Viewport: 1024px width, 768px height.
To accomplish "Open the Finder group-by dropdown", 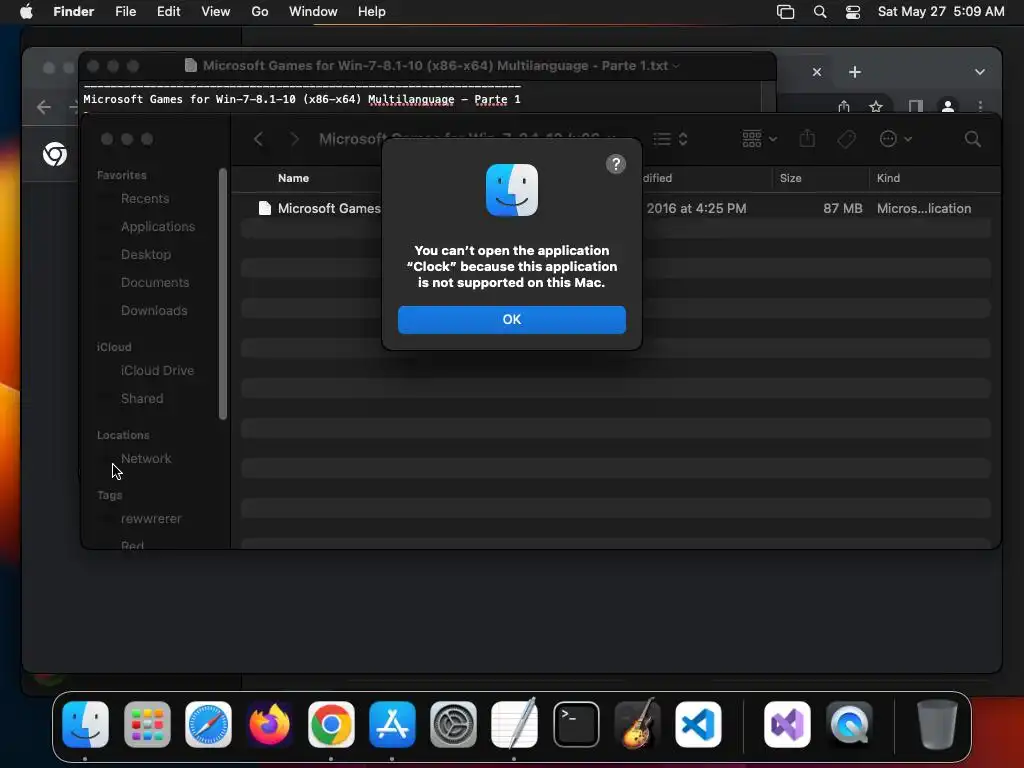I will (760, 138).
